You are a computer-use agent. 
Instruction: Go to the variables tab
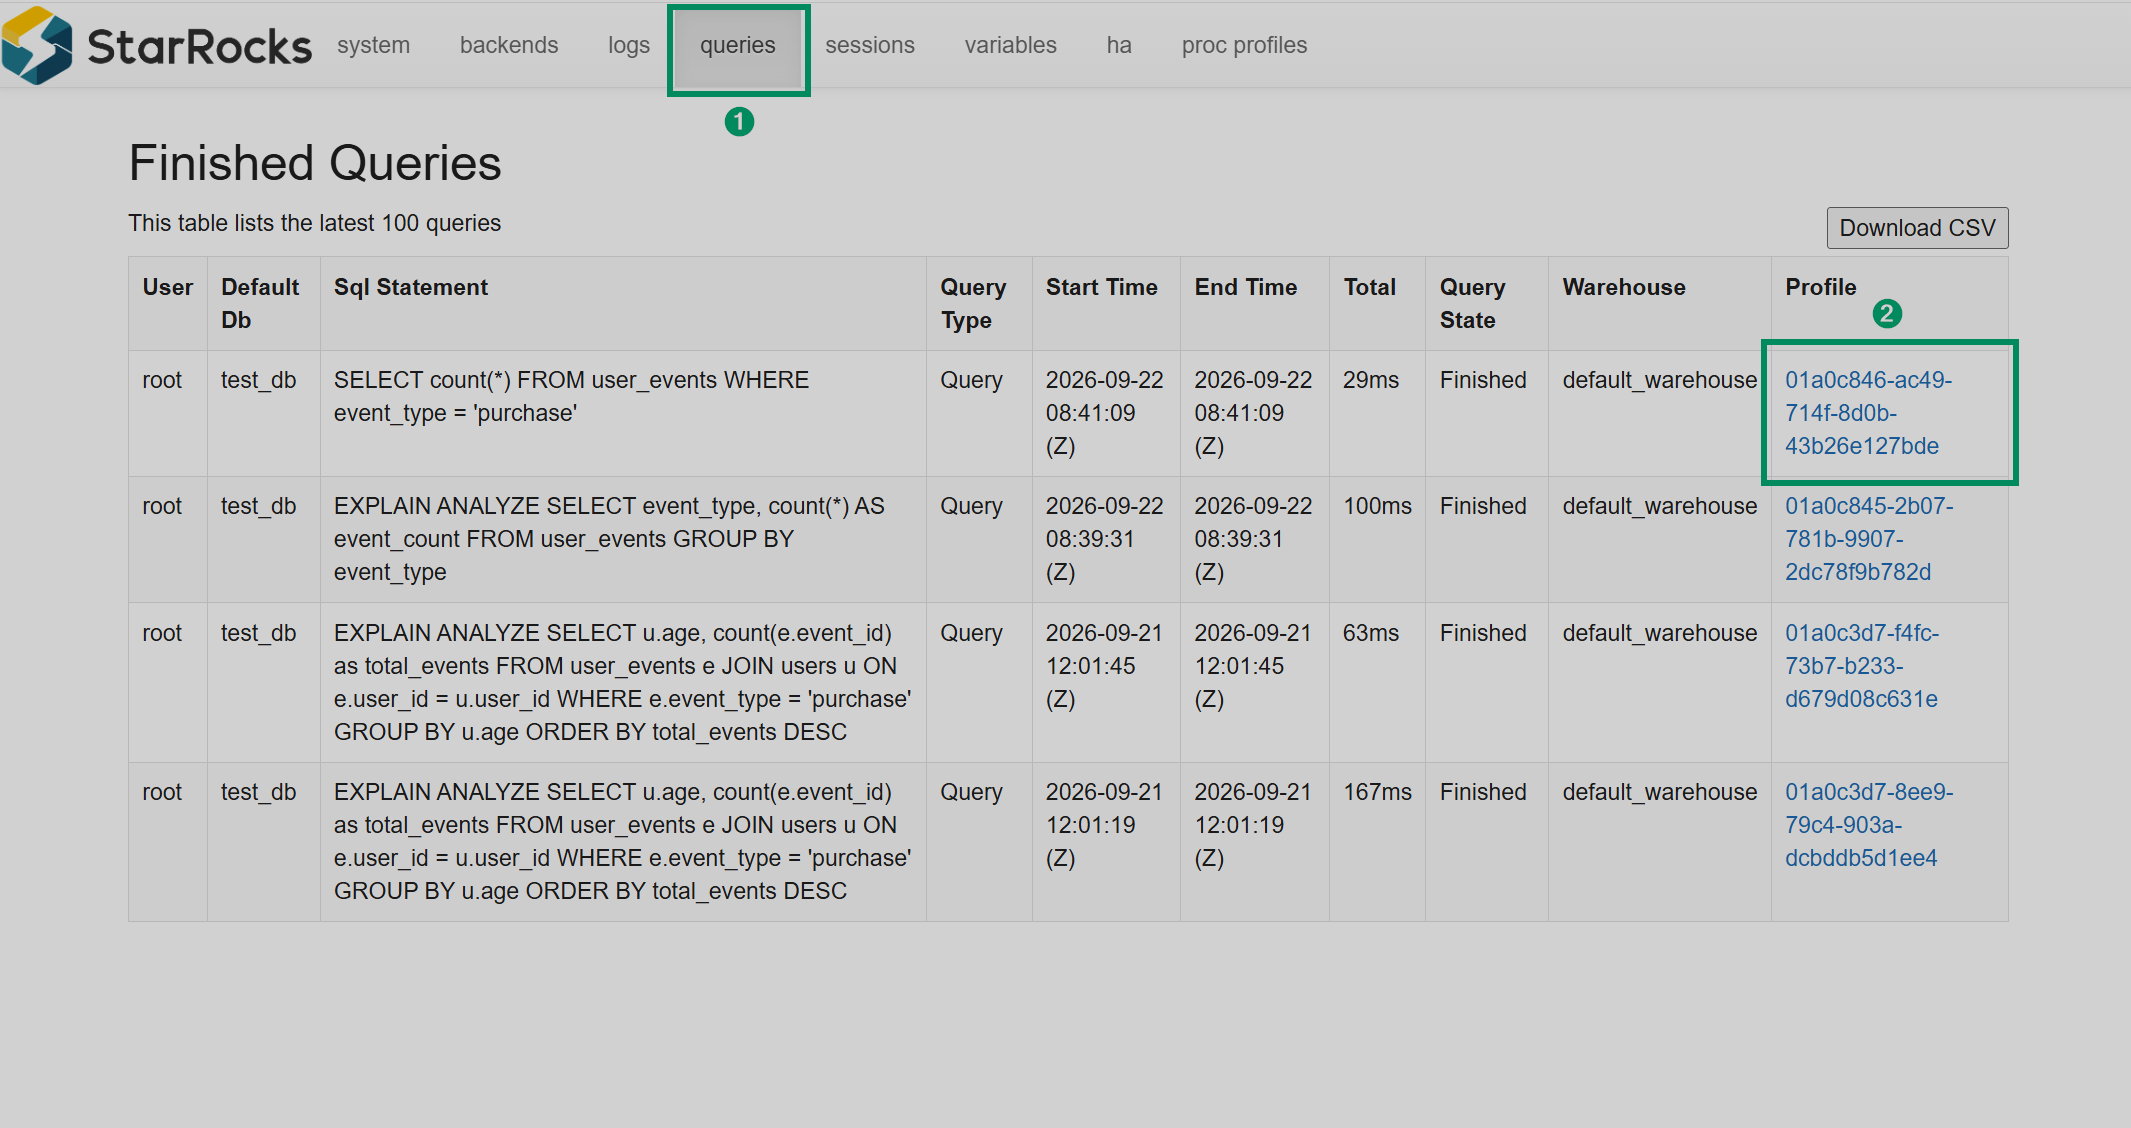pos(1011,45)
